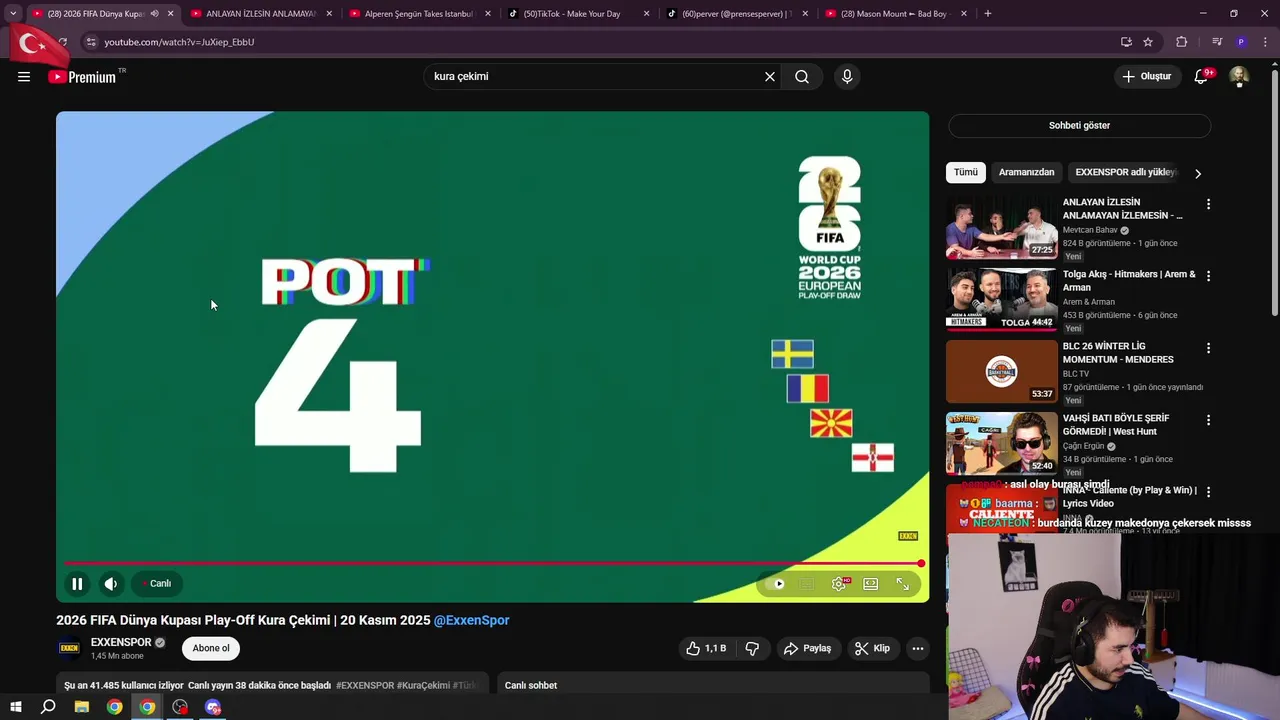
Task: Switch to the Alperen Şengün Takes Istanbul tab
Action: click(420, 14)
